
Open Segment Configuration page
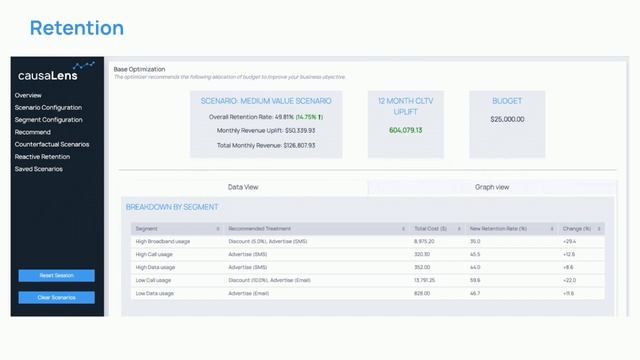(49, 120)
